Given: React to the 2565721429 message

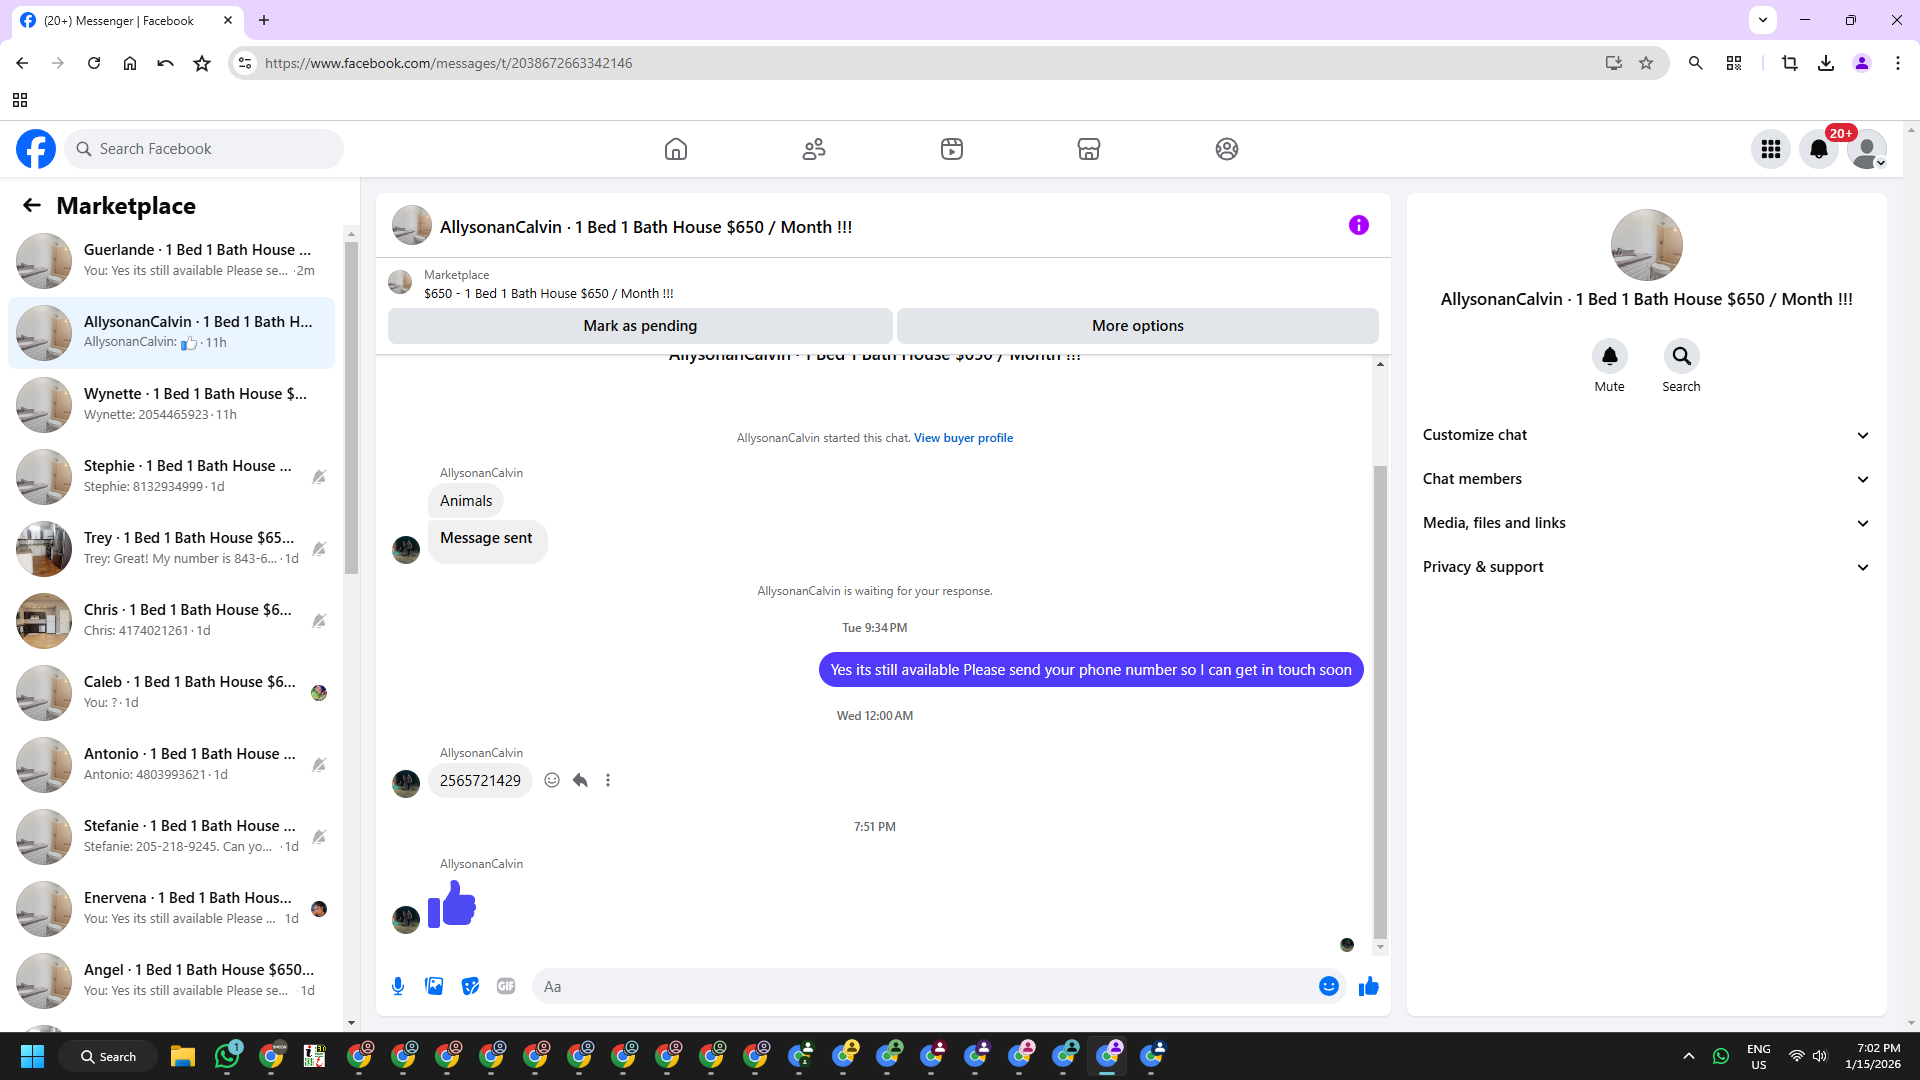Looking at the screenshot, I should [x=552, y=780].
